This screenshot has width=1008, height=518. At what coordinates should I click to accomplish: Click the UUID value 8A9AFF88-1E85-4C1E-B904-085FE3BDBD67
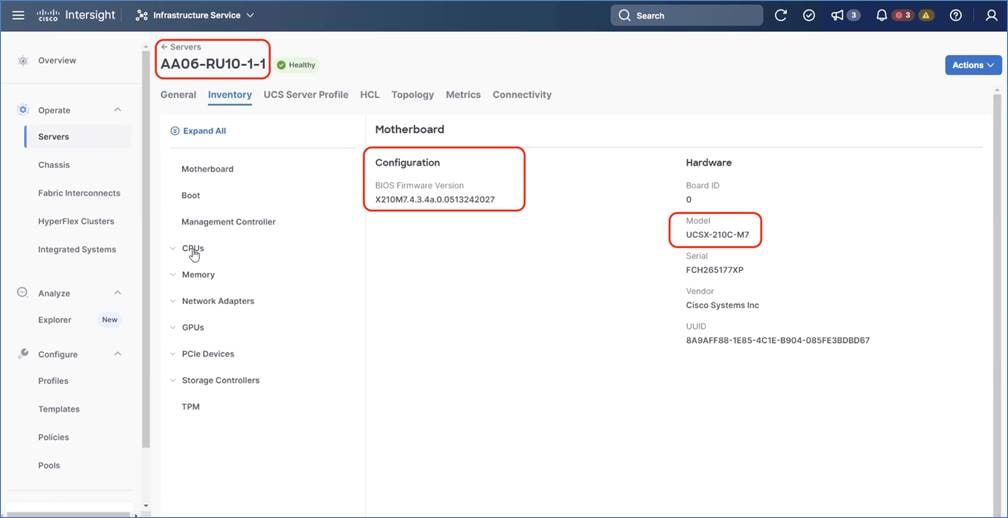coord(778,341)
